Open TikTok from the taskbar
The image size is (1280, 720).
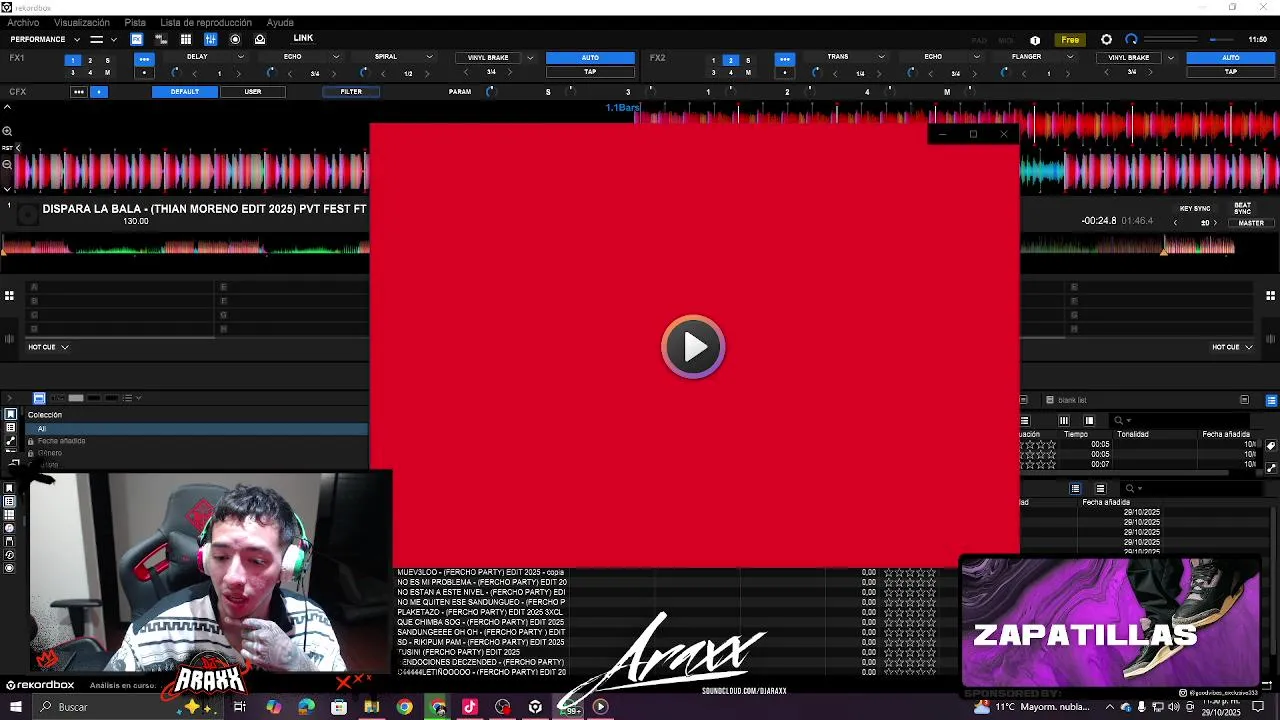[x=469, y=707]
